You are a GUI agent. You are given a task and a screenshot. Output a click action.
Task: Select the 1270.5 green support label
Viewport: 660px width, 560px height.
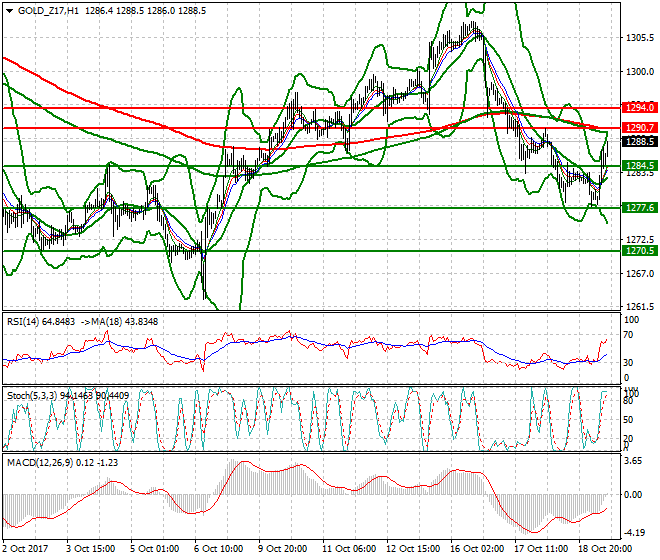tap(640, 251)
